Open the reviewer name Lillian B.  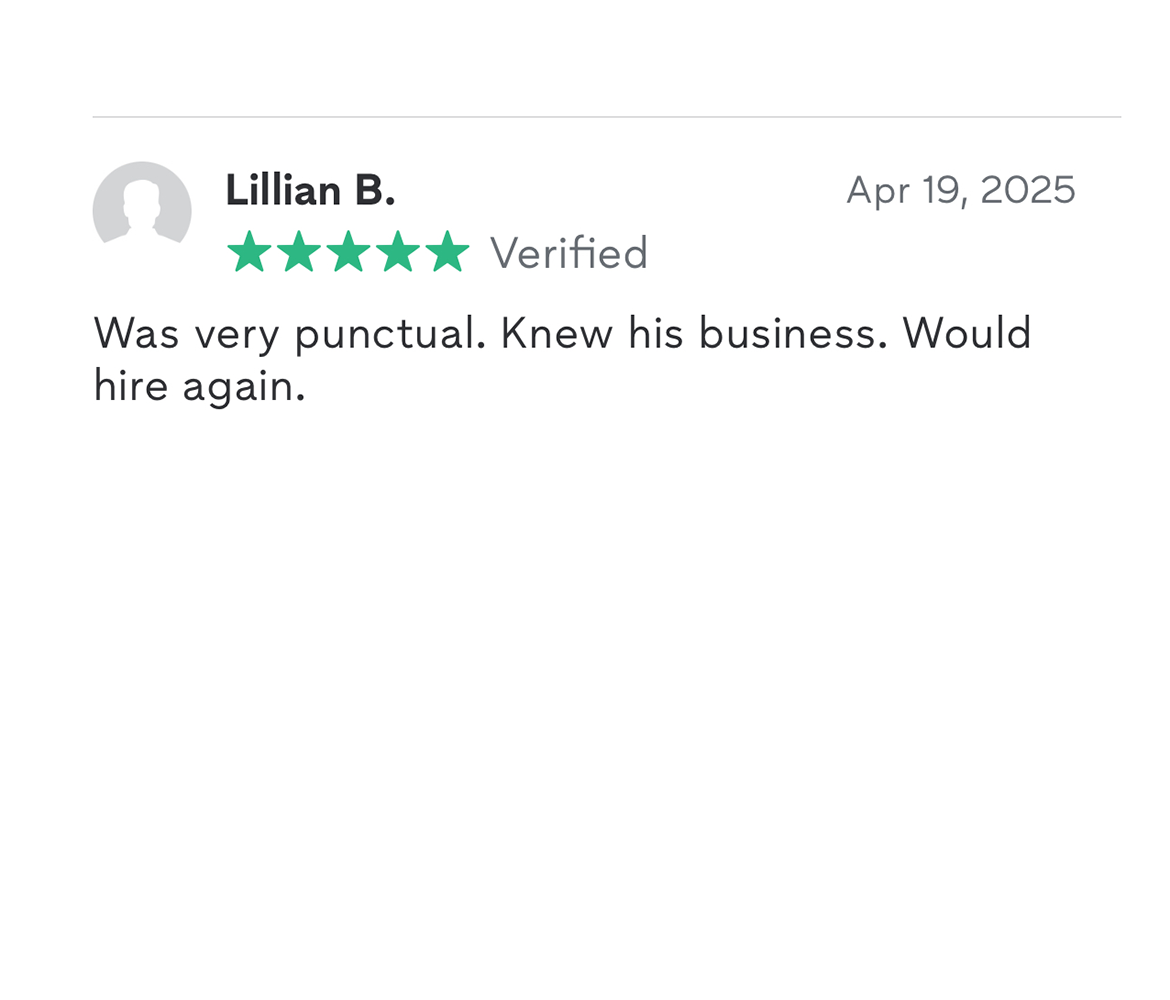point(310,190)
